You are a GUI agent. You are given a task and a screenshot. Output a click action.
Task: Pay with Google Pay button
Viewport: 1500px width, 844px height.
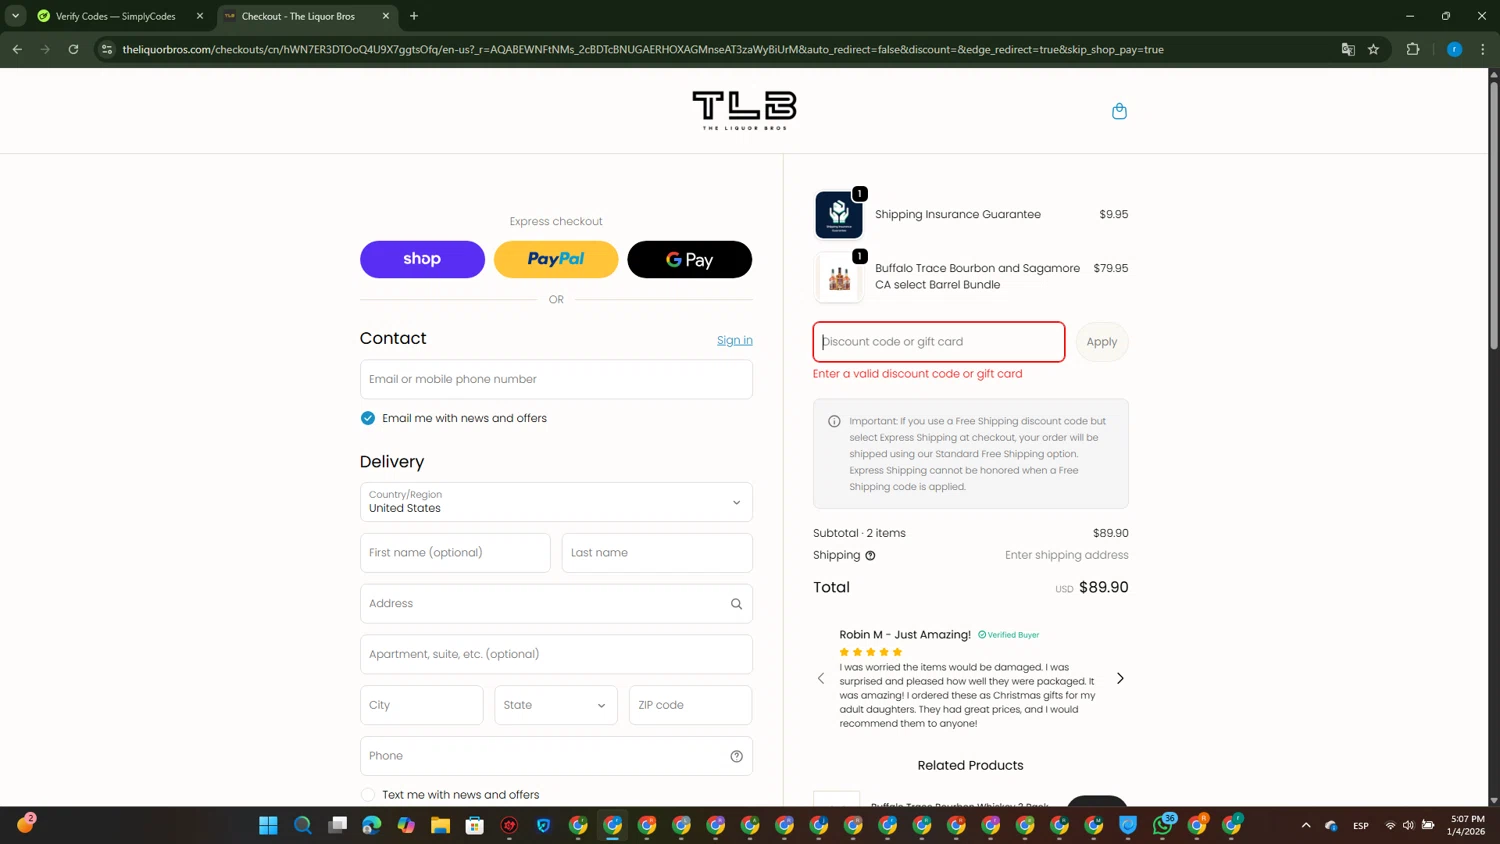pyautogui.click(x=689, y=259)
